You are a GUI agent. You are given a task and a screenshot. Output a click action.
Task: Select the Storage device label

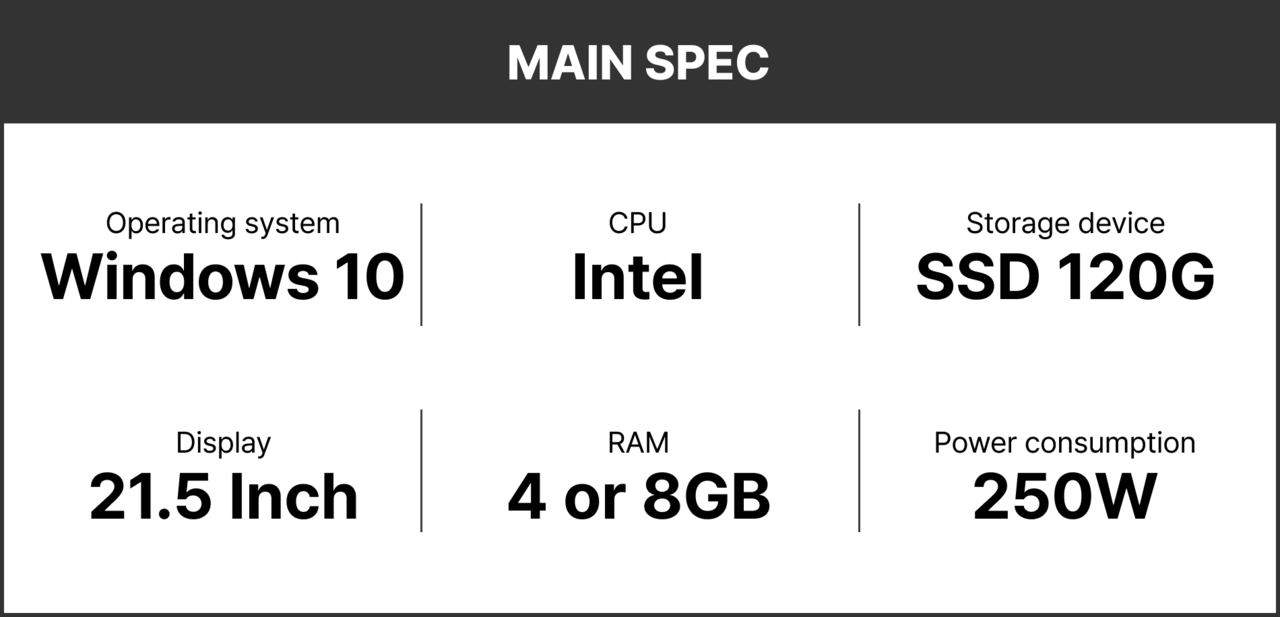click(x=1065, y=223)
